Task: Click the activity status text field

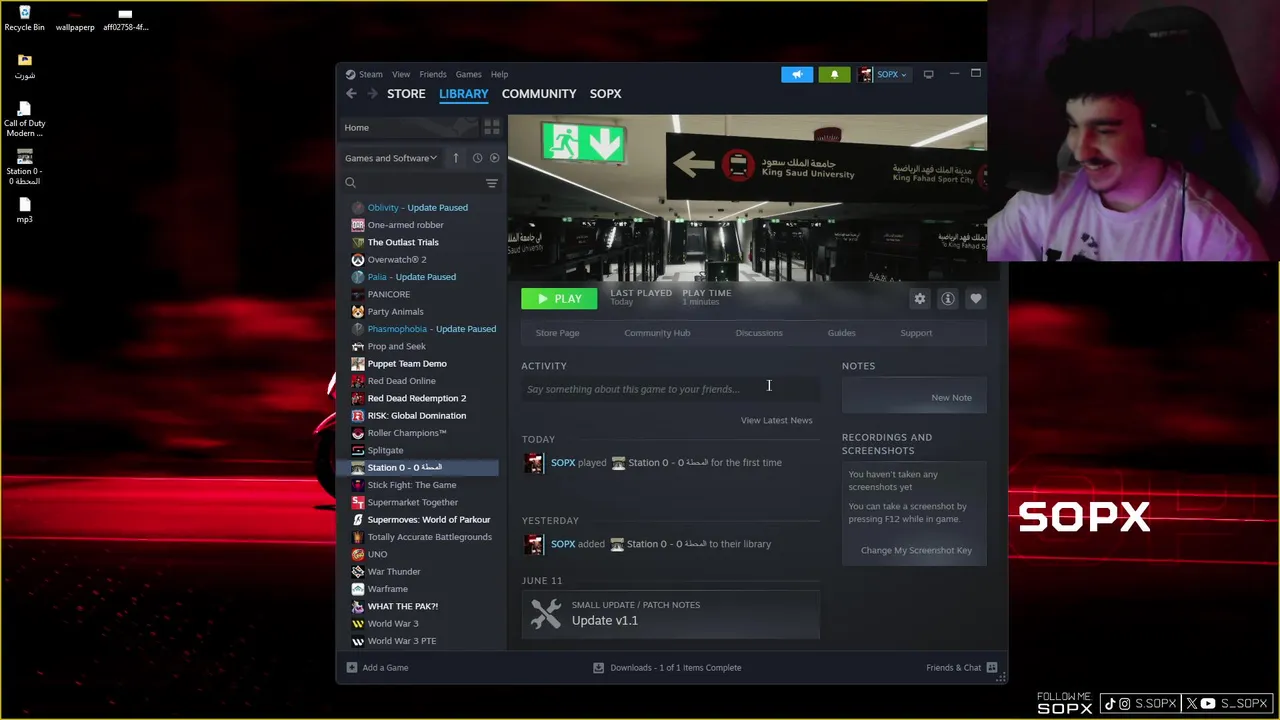Action: [x=670, y=389]
